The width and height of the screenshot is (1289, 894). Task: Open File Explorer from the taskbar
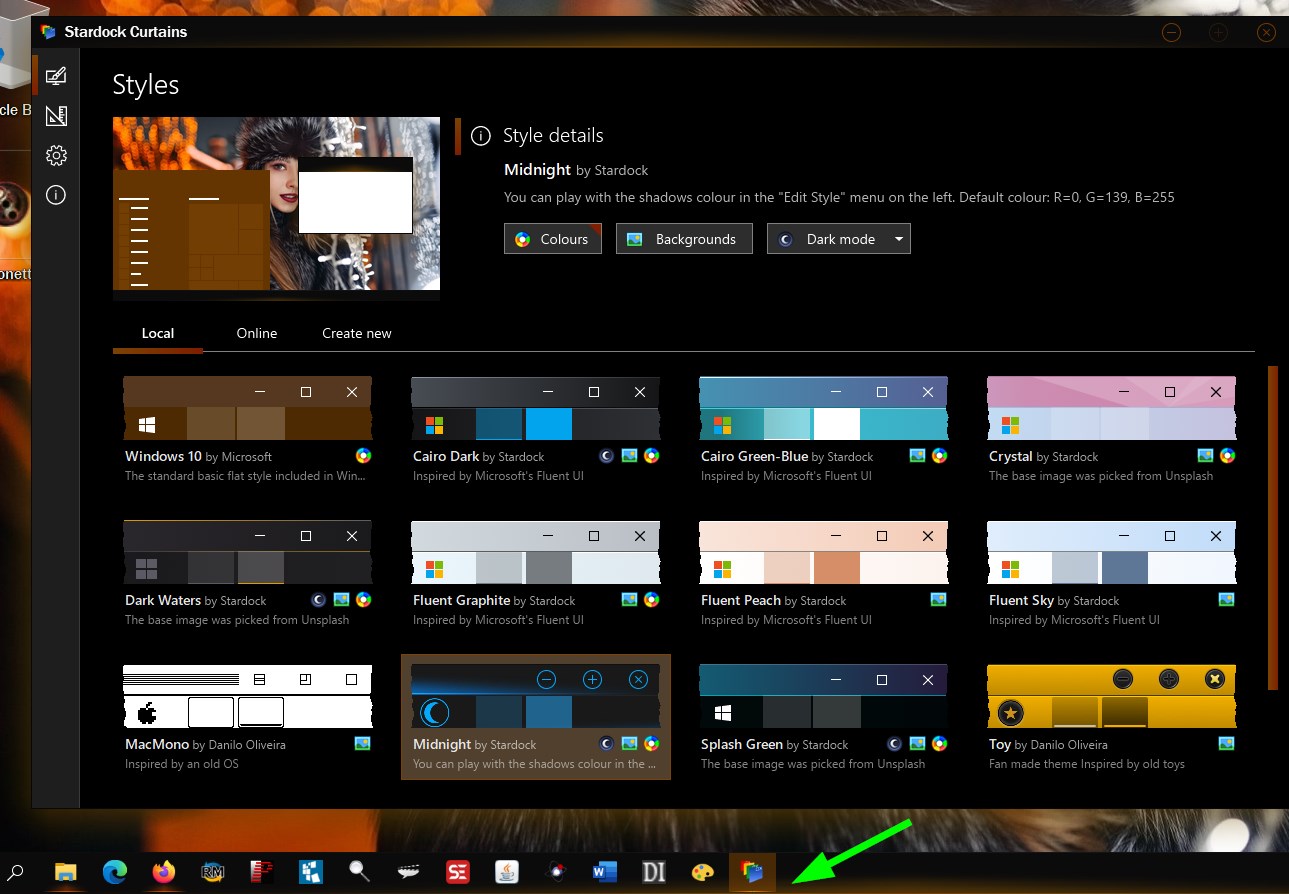pos(65,872)
